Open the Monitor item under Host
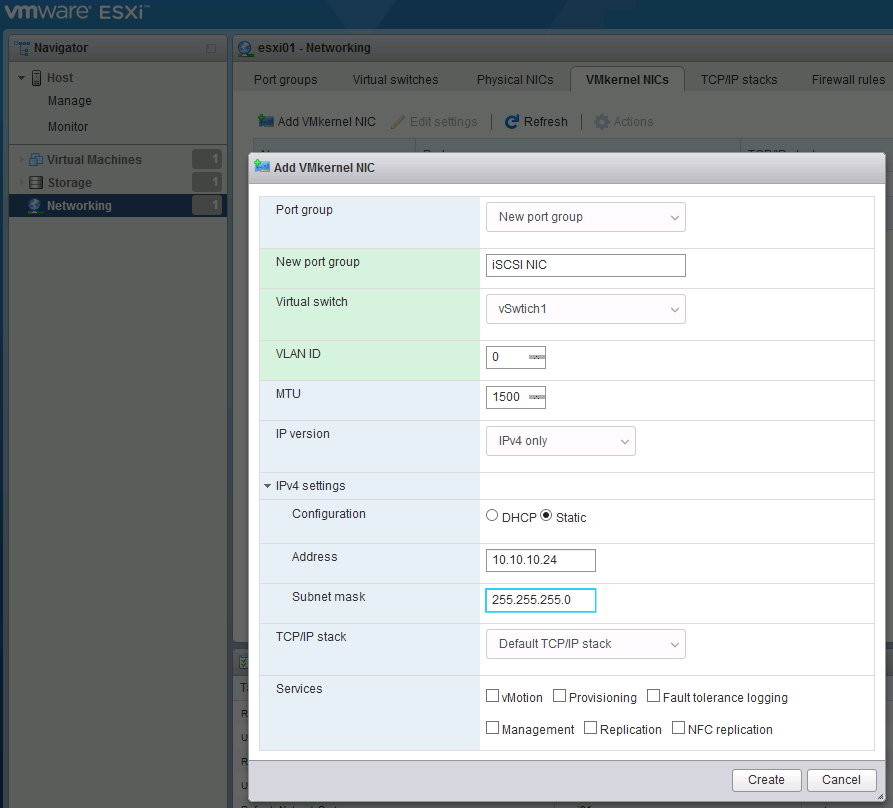 click(68, 126)
